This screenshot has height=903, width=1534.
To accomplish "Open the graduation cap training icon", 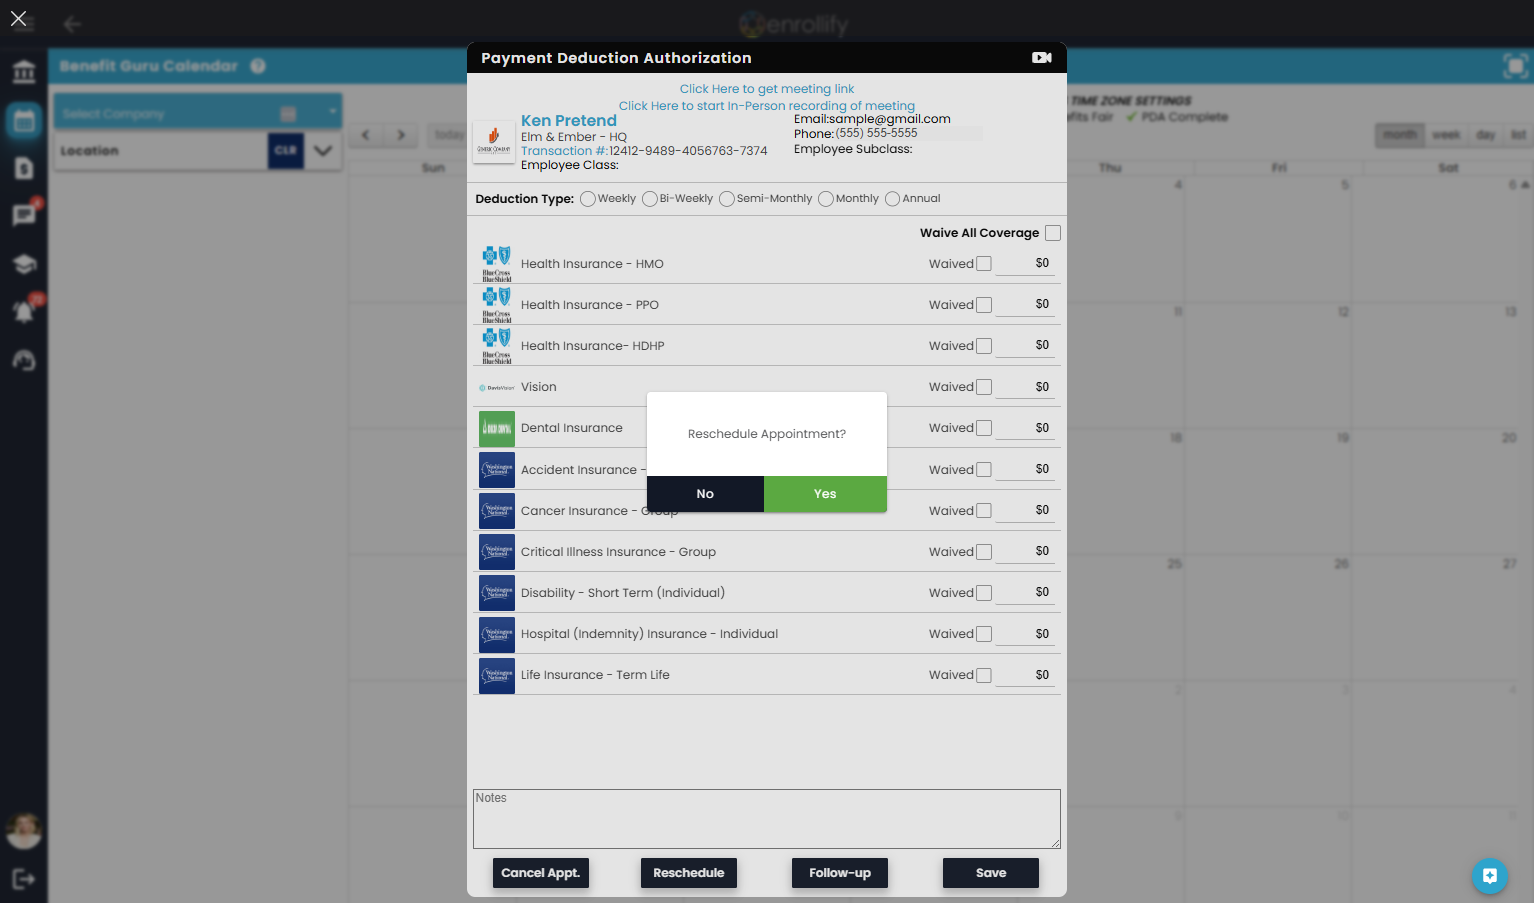I will click(x=24, y=264).
